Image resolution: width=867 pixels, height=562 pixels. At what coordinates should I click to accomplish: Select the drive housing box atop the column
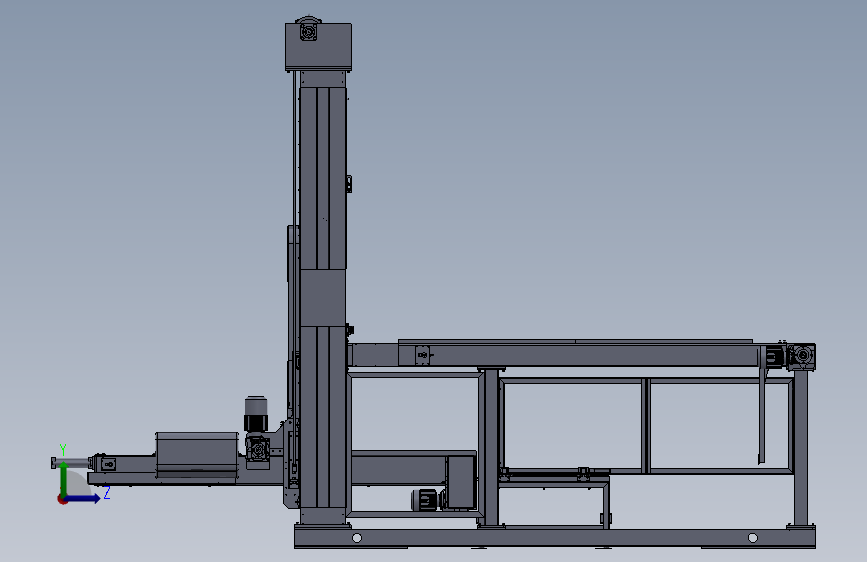tap(318, 47)
